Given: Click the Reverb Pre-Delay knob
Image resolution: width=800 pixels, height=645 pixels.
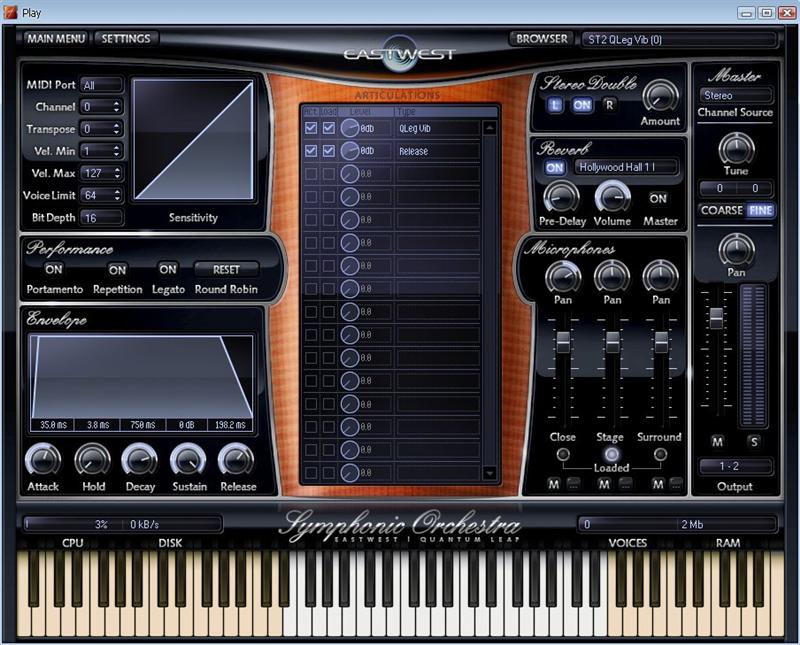Looking at the screenshot, I should pyautogui.click(x=561, y=198).
